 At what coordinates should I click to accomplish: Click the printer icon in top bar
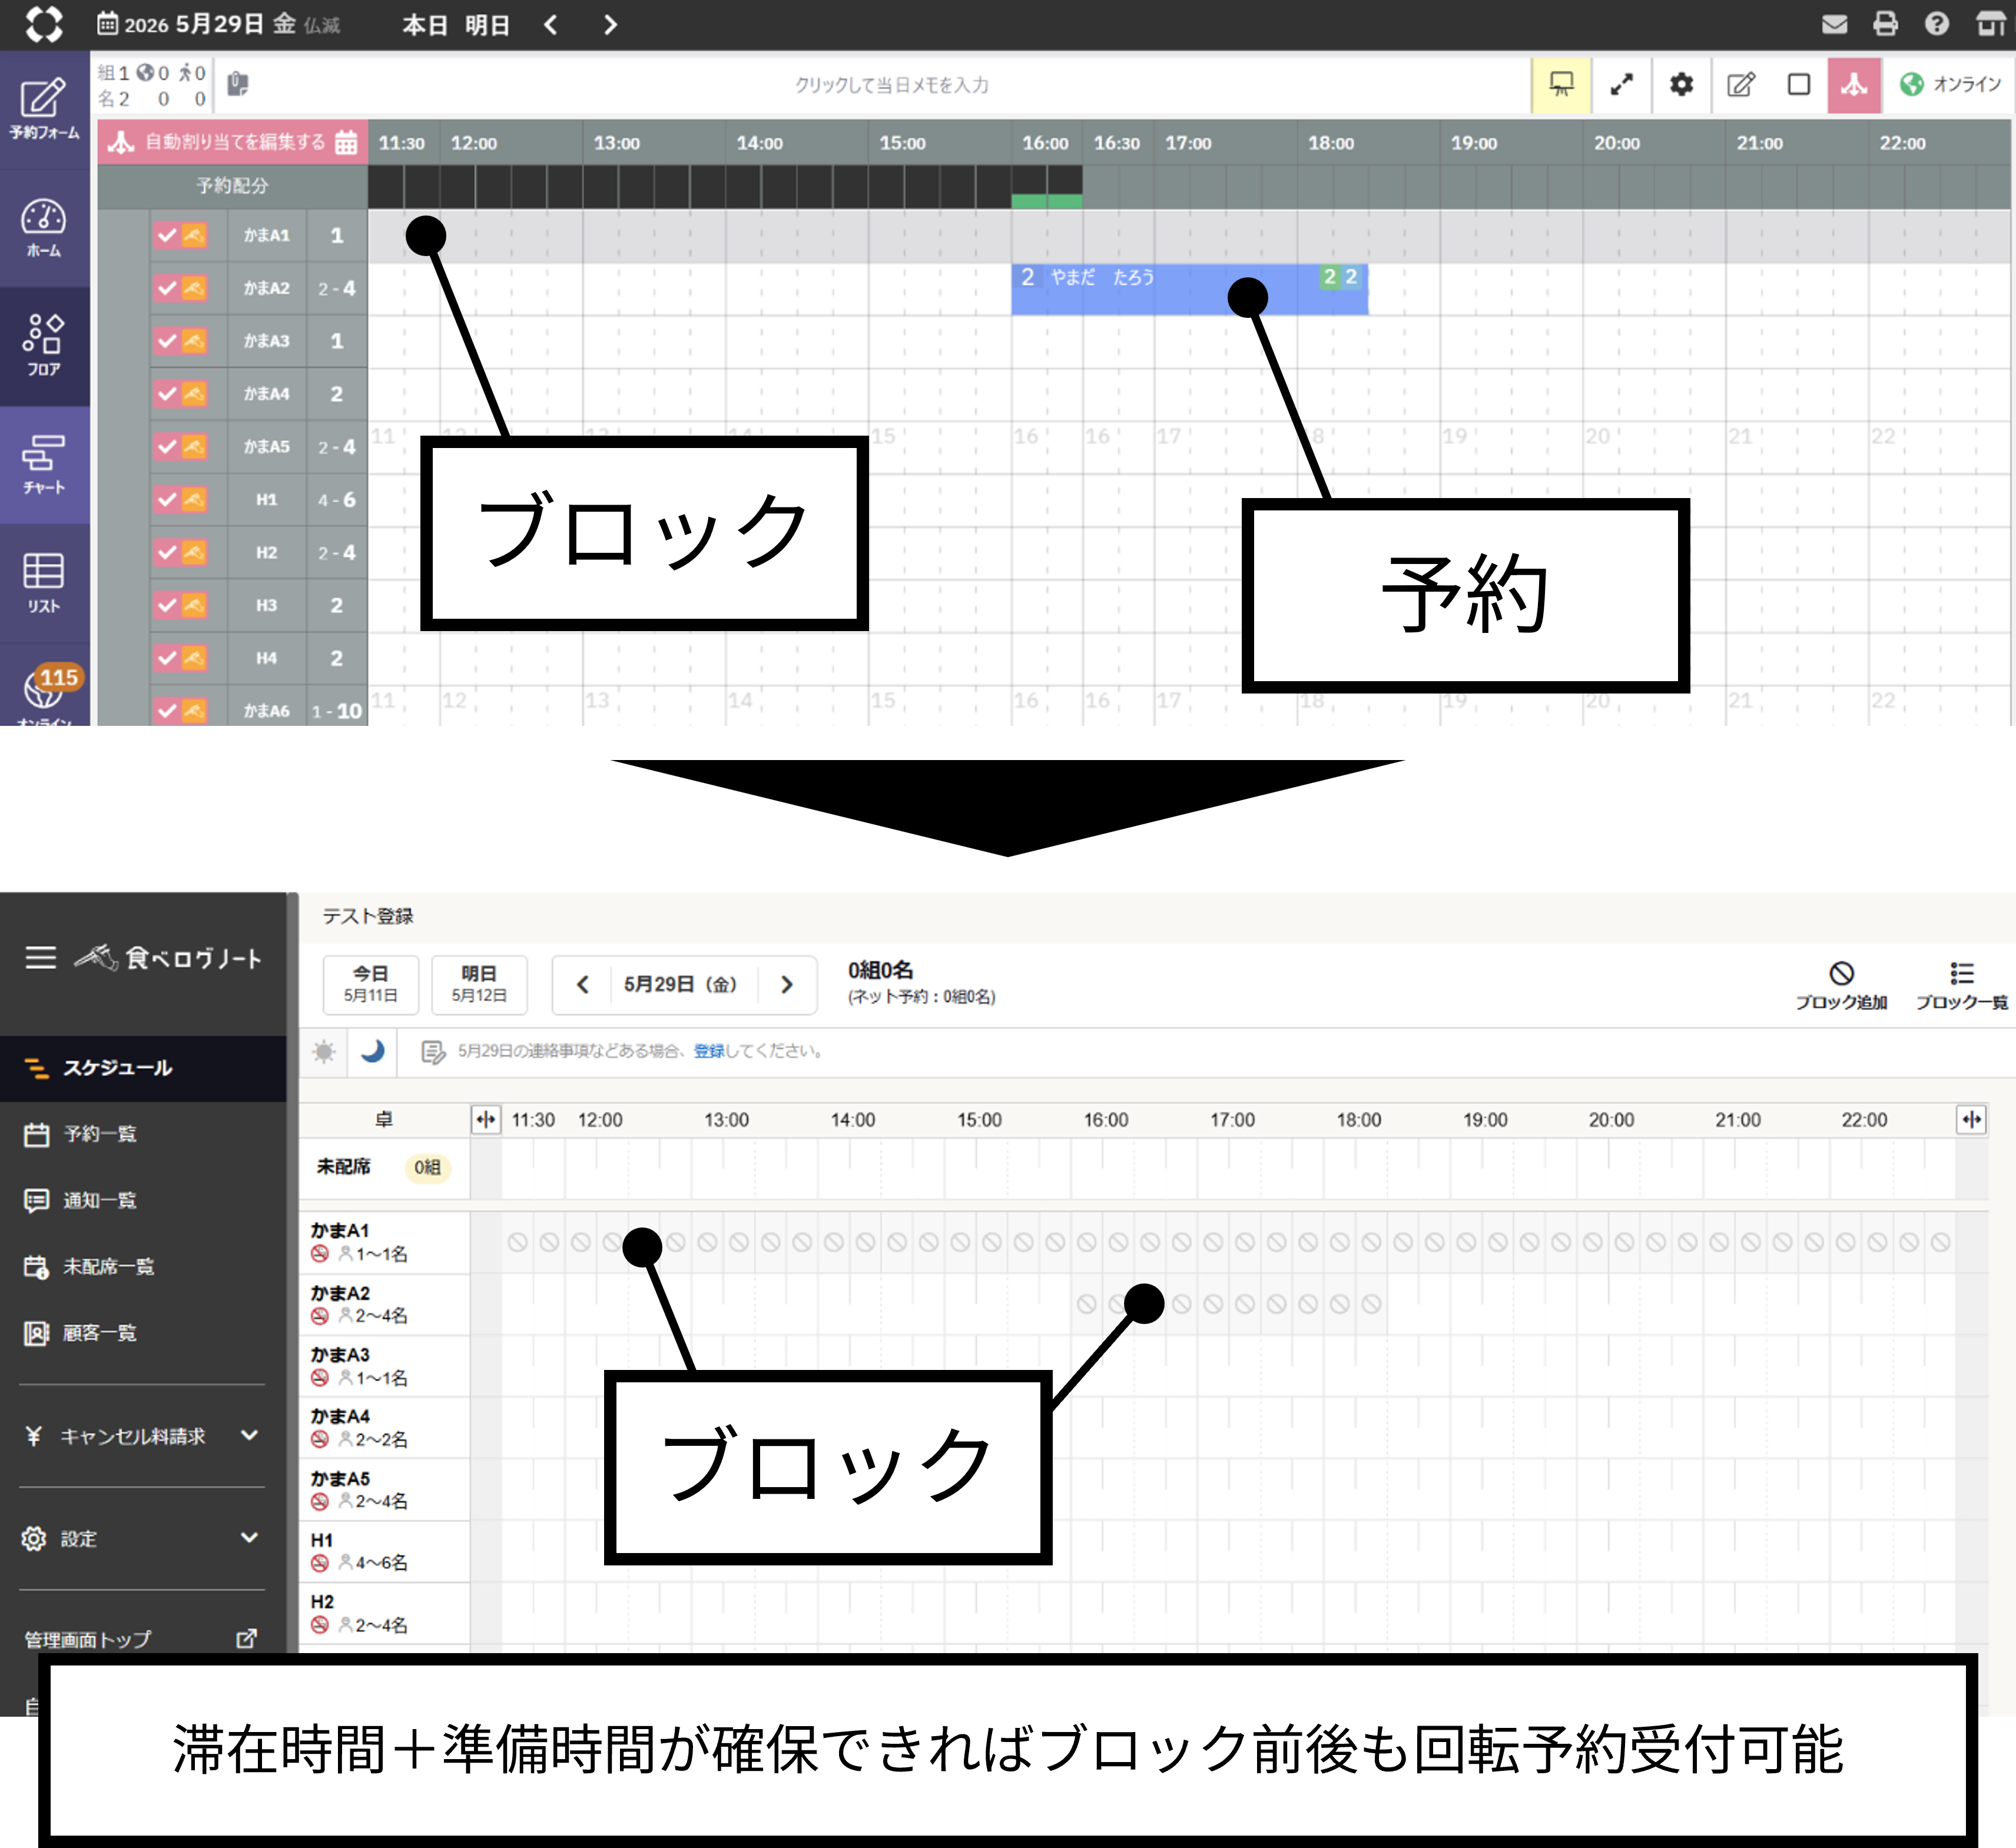tap(1885, 24)
